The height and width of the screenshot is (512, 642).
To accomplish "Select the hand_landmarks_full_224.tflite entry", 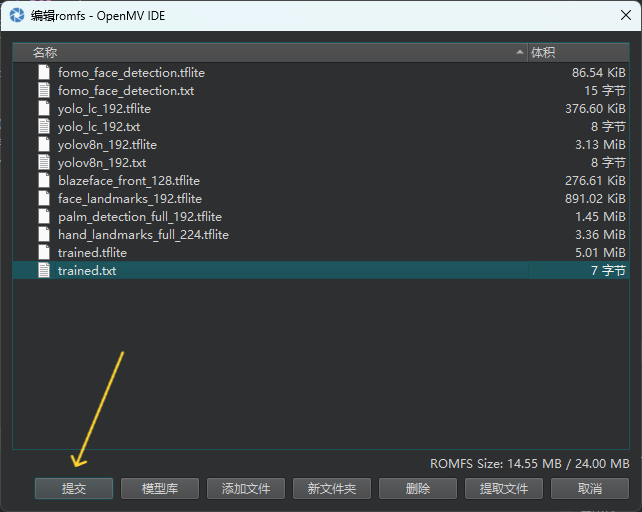I will tap(143, 235).
